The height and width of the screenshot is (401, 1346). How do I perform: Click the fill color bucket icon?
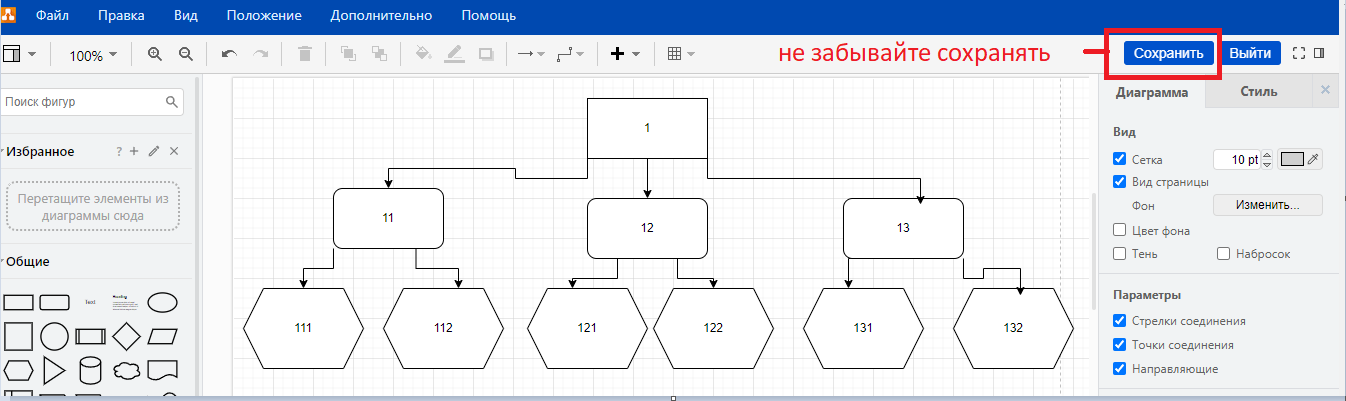click(x=423, y=54)
